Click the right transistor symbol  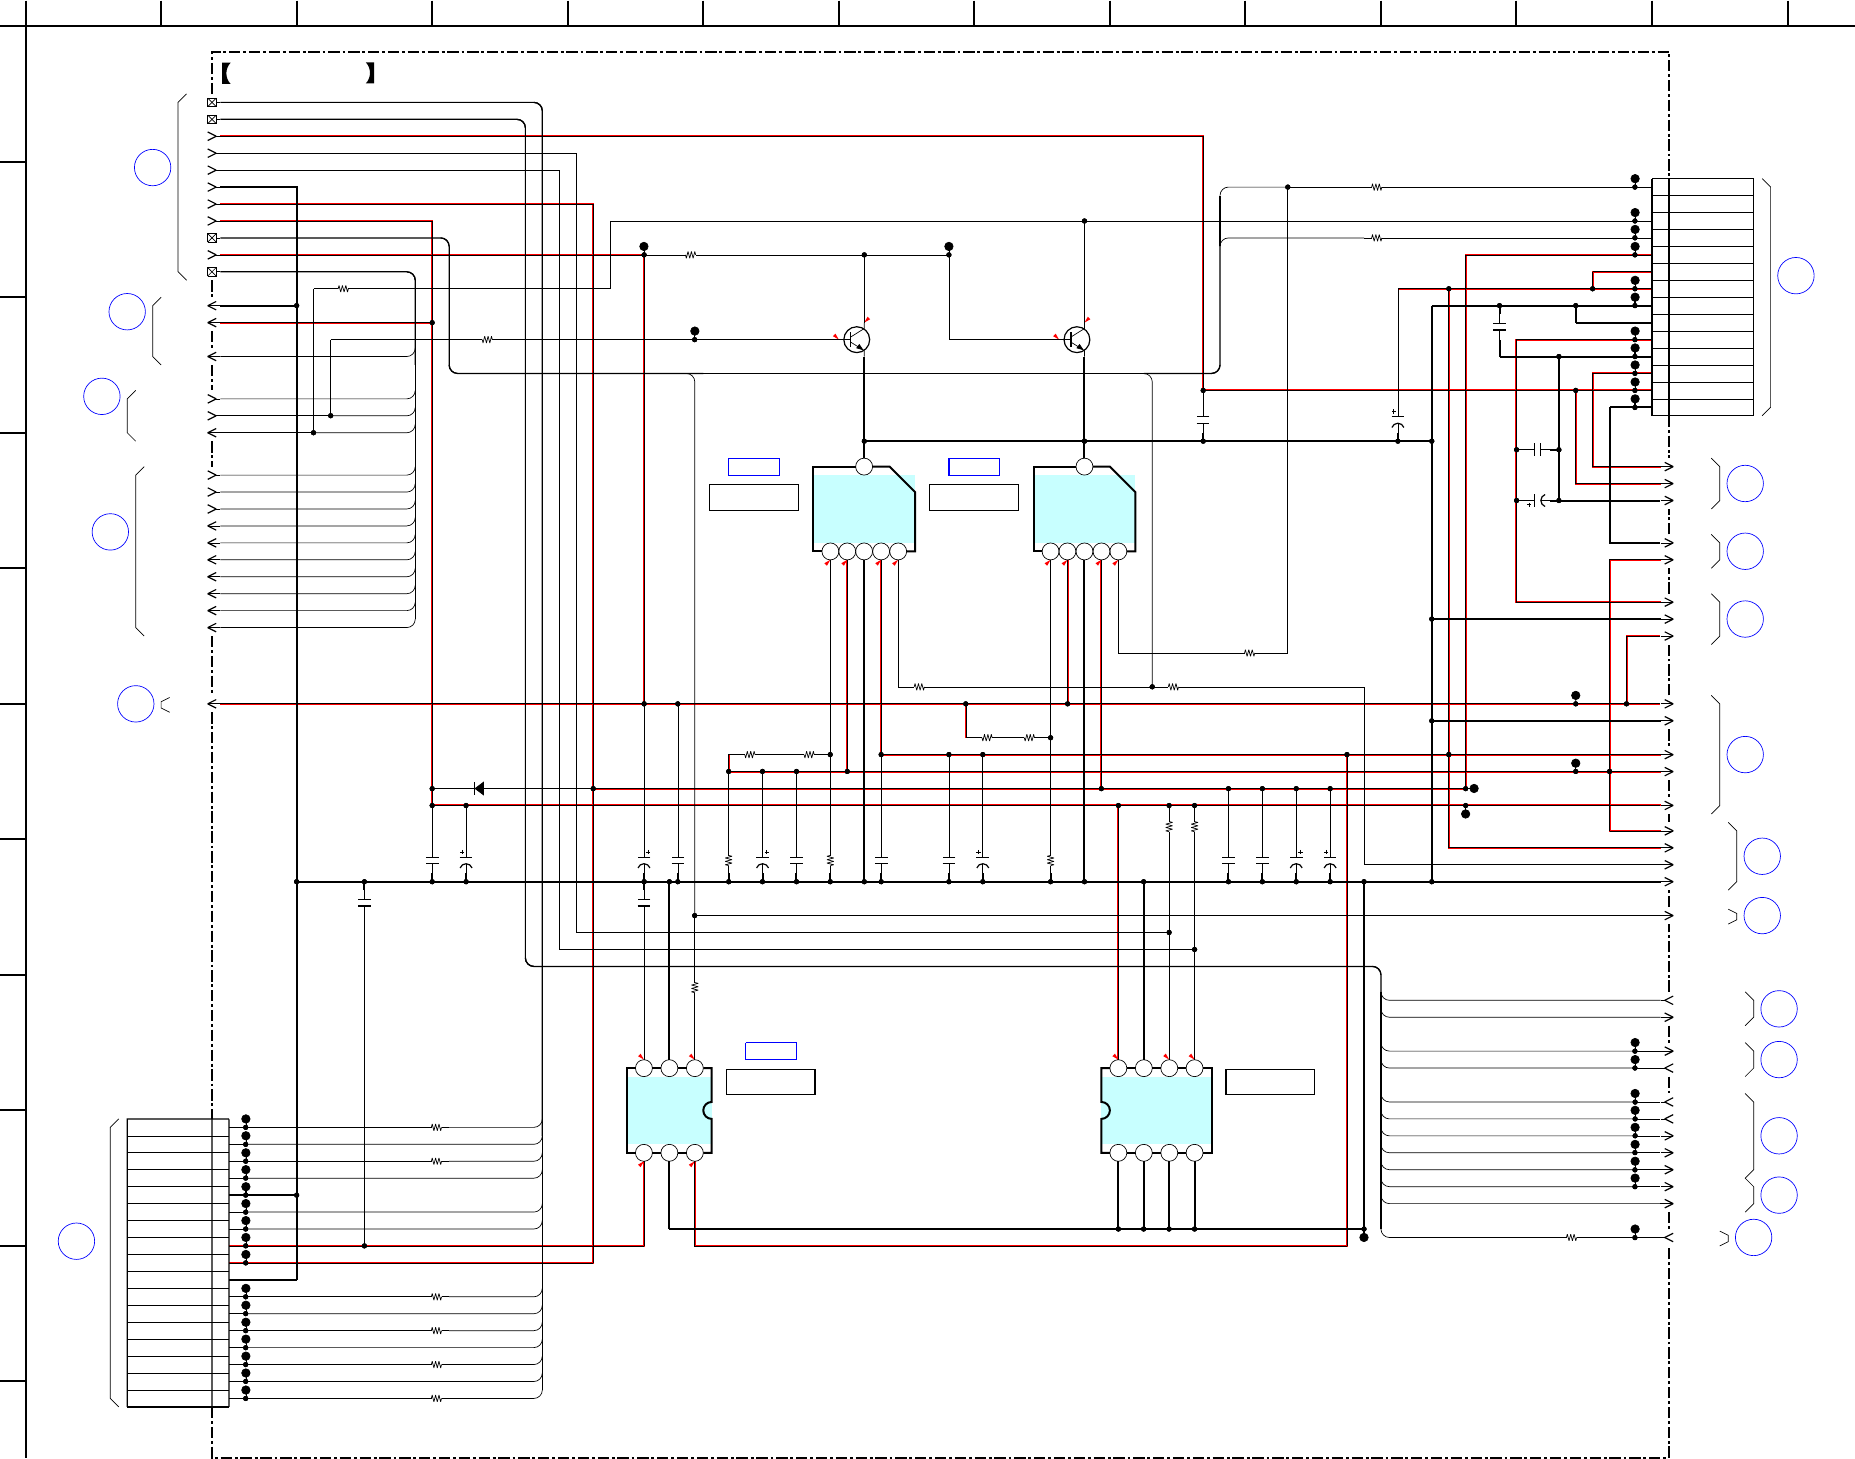click(1076, 339)
